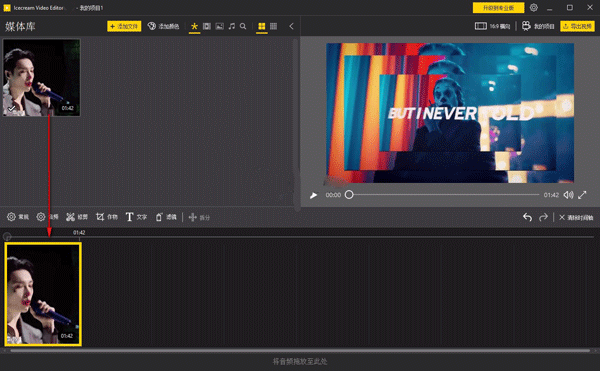The image size is (600, 371).
Task: Filter media library by audio files
Action: [232, 26]
